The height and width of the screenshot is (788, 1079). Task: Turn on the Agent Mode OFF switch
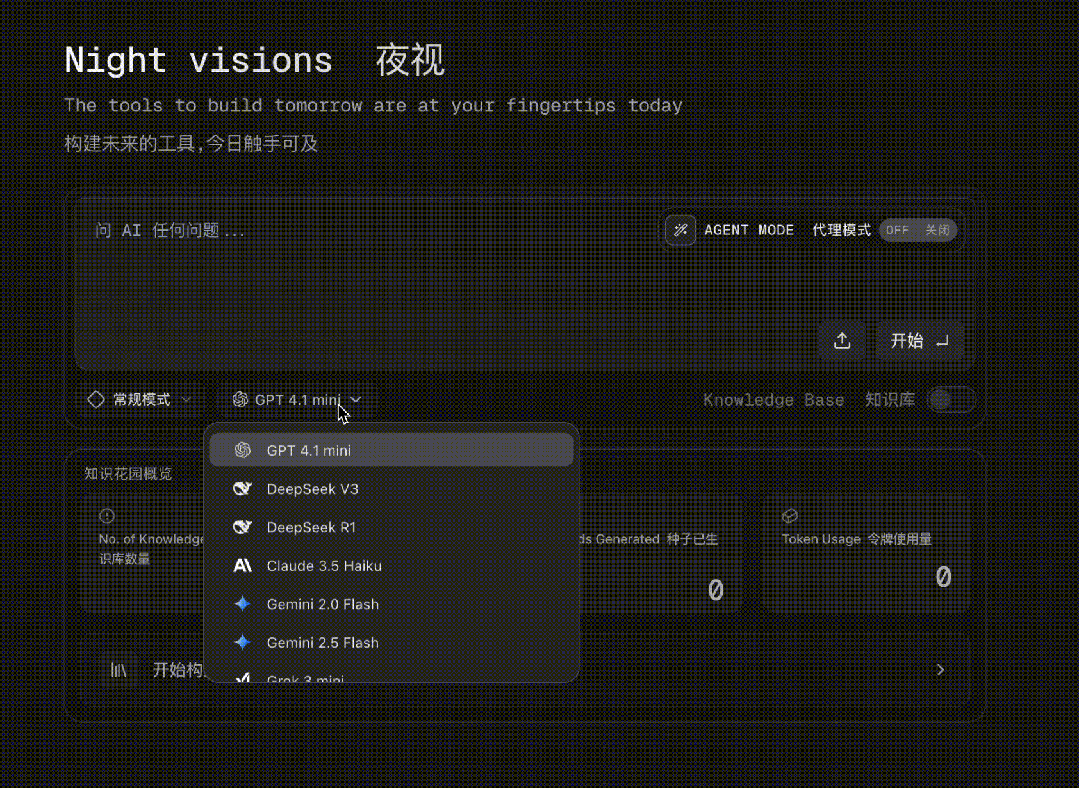(917, 230)
